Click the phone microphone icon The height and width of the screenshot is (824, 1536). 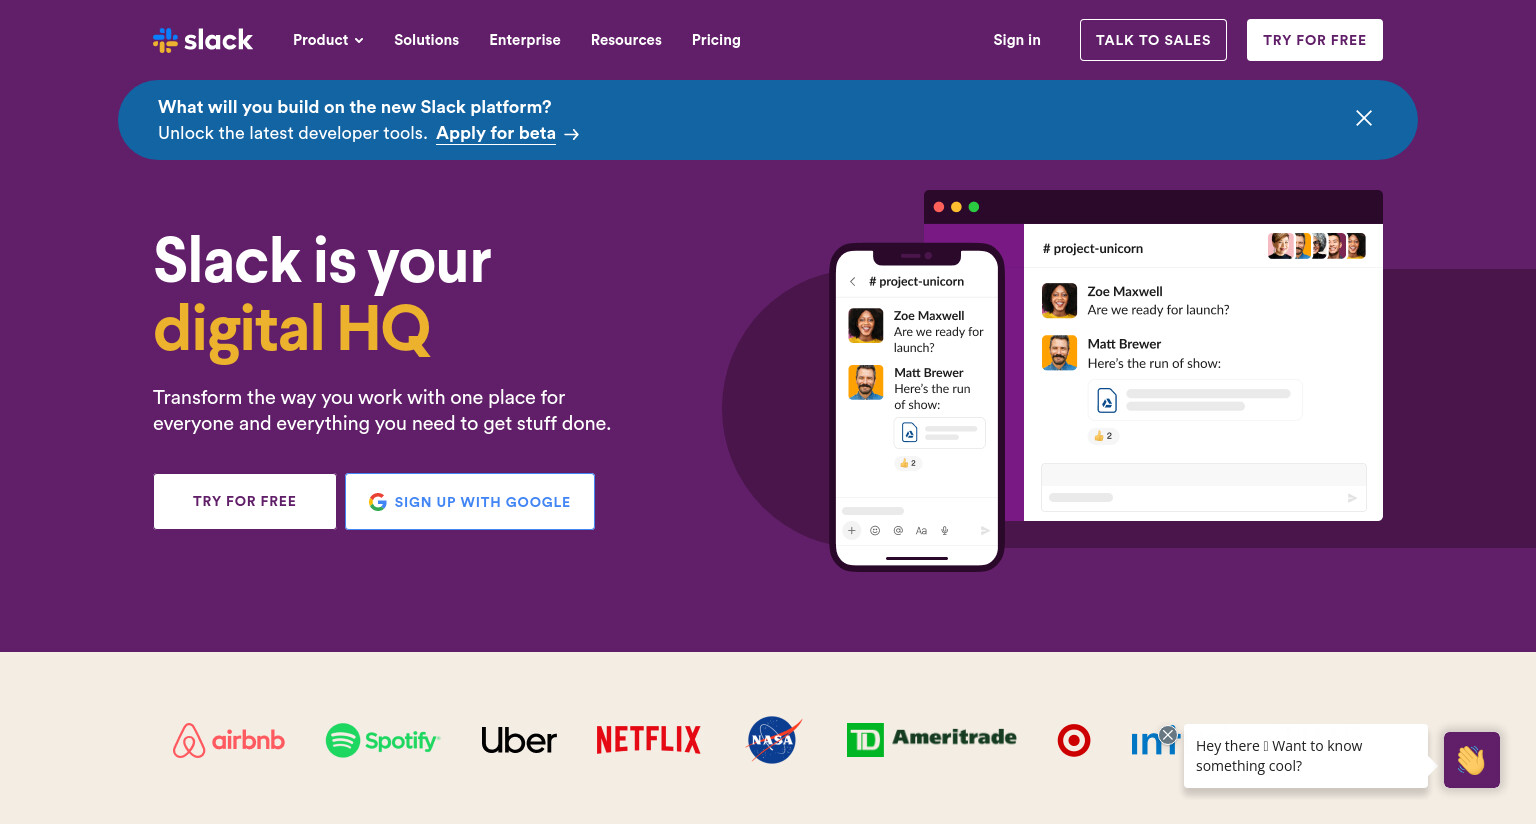(945, 531)
